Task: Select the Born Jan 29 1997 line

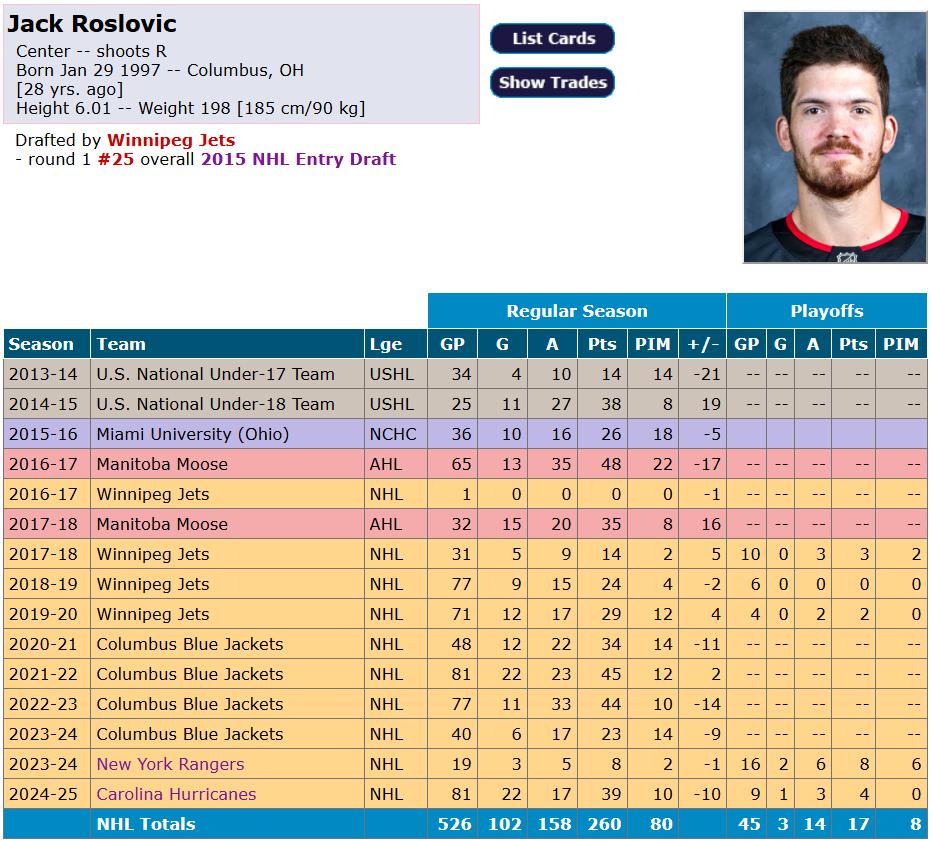Action: coord(160,70)
